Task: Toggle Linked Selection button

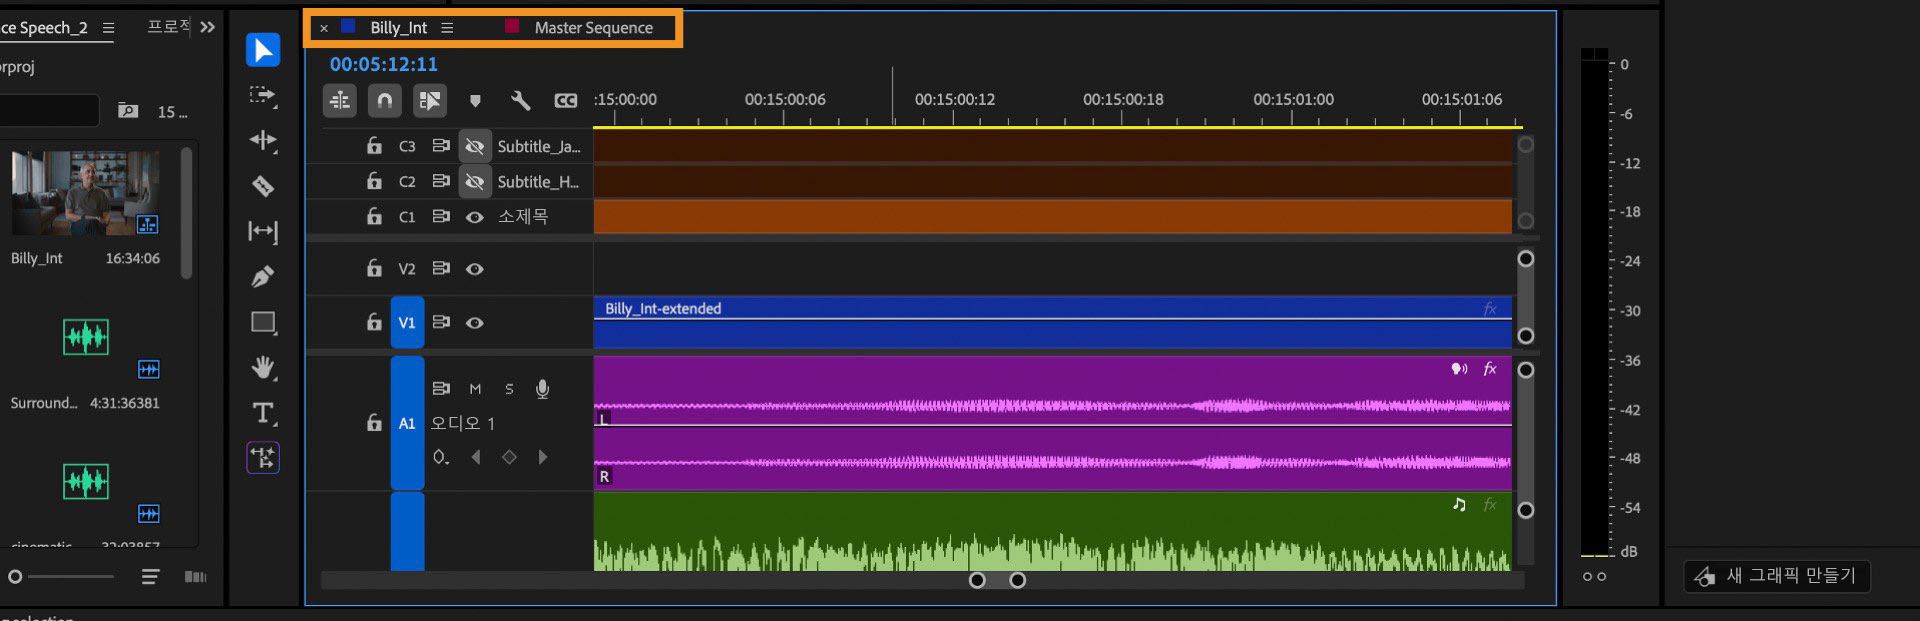Action: pos(429,100)
